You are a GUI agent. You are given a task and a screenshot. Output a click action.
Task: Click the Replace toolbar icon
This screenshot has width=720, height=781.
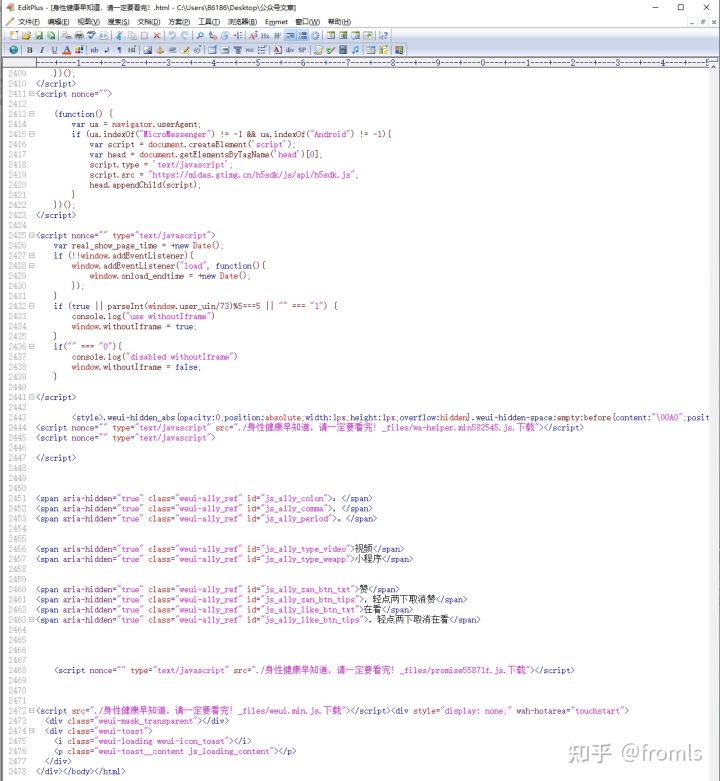tap(212, 35)
